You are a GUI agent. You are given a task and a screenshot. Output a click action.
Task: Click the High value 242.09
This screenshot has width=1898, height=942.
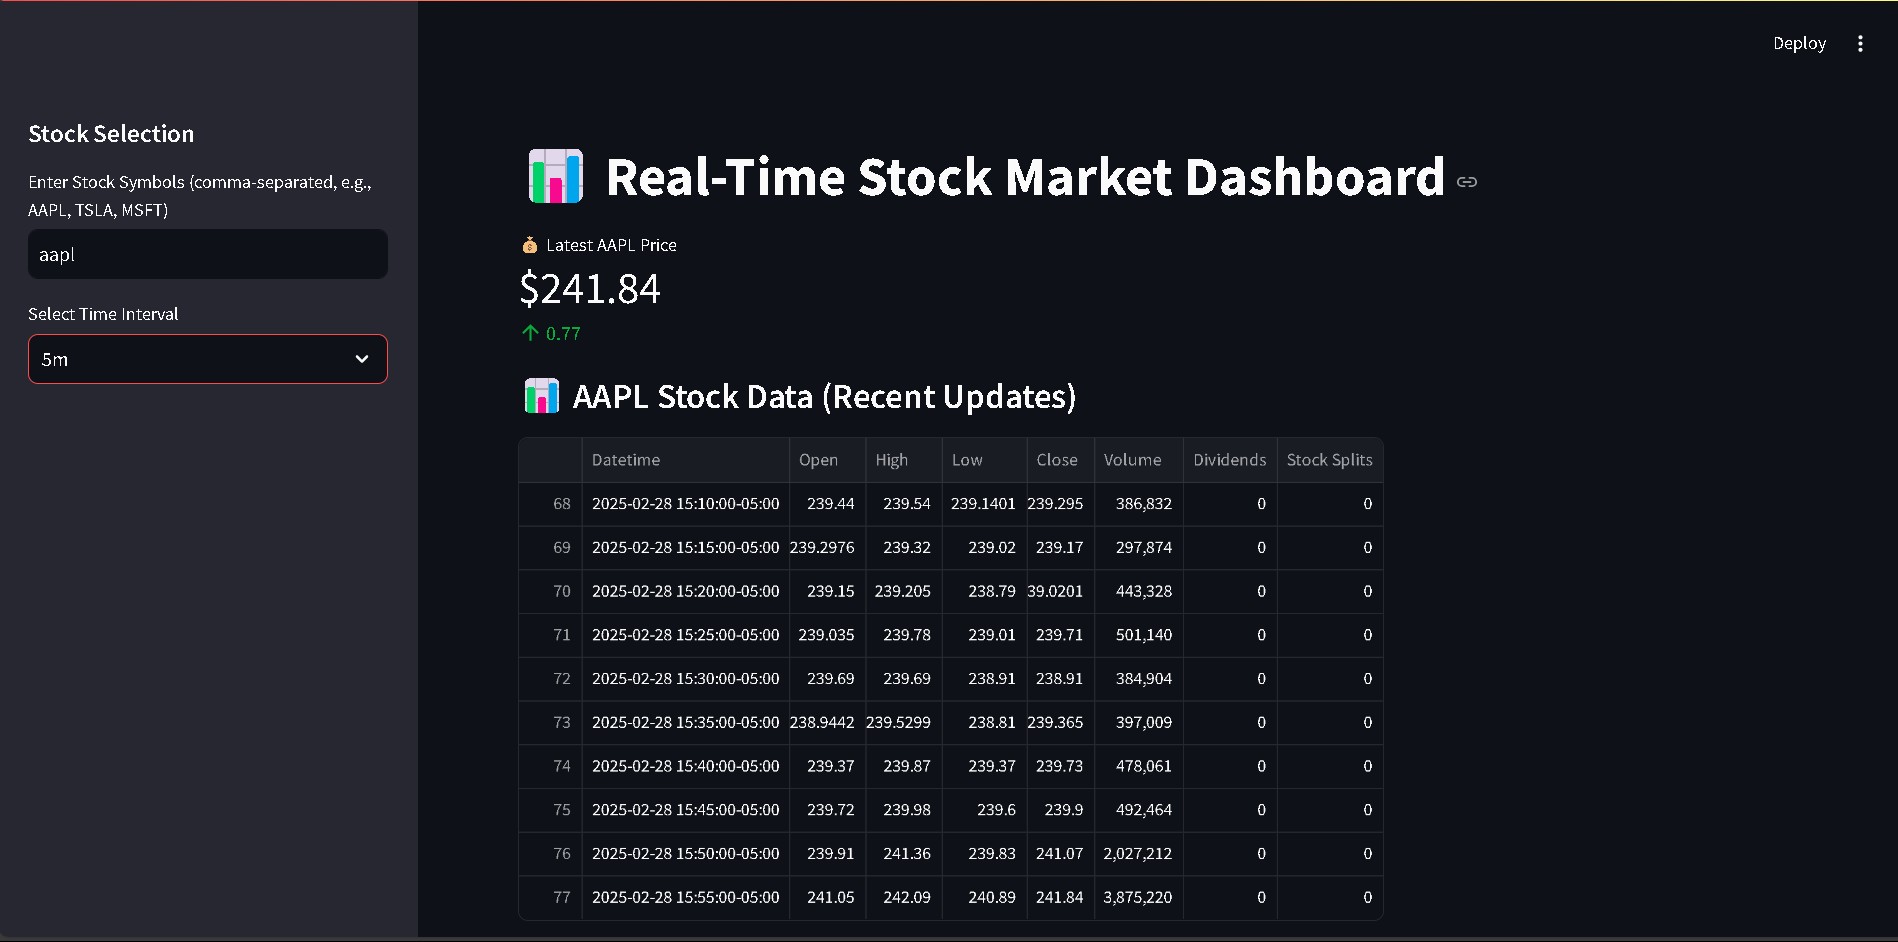903,898
